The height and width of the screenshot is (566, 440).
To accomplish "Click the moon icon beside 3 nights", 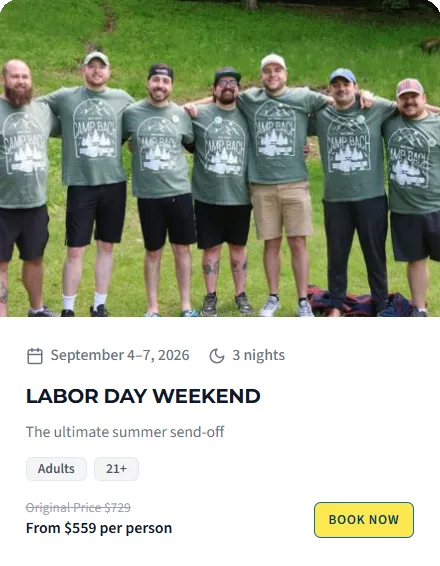I will tap(217, 356).
